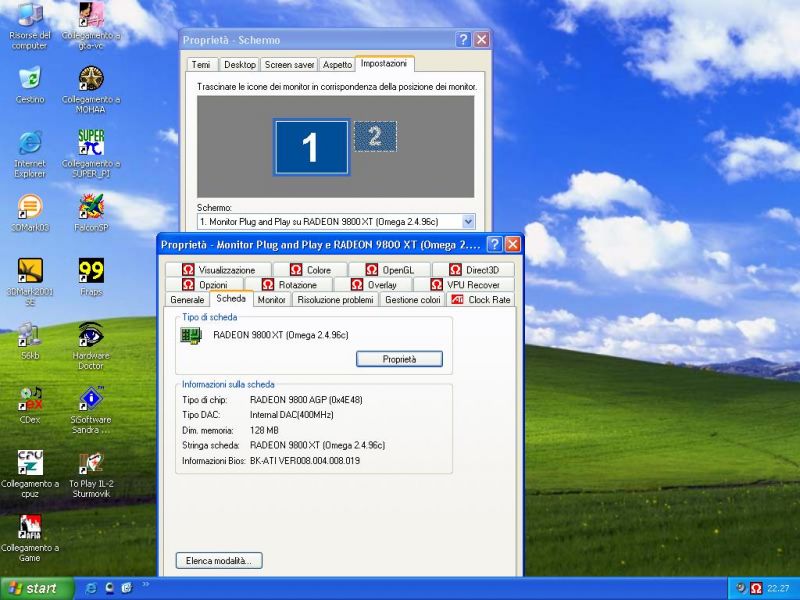Click the help button in Proprietà - Schermo
800x600 pixels.
pyautogui.click(x=463, y=40)
